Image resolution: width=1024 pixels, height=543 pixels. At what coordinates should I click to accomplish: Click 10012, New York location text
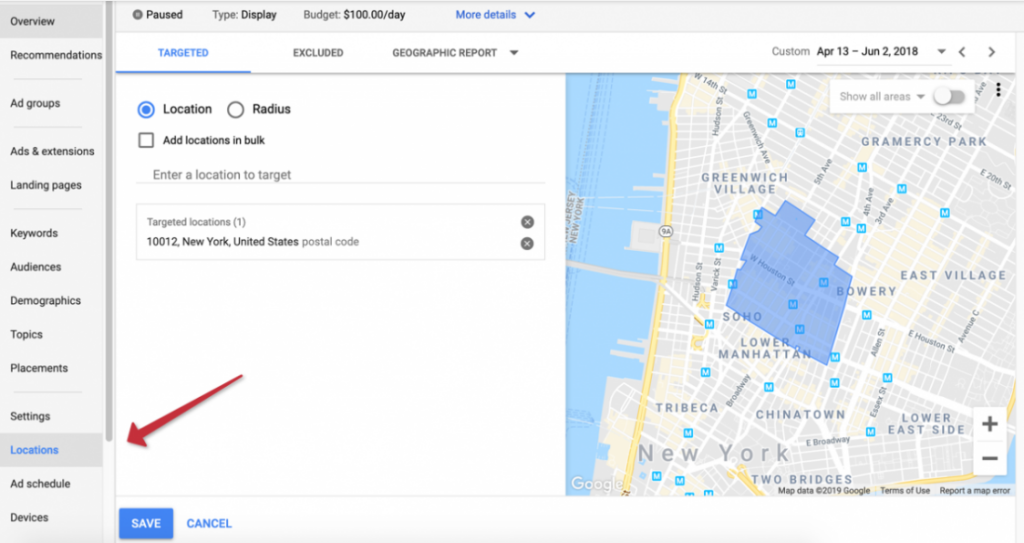(222, 242)
